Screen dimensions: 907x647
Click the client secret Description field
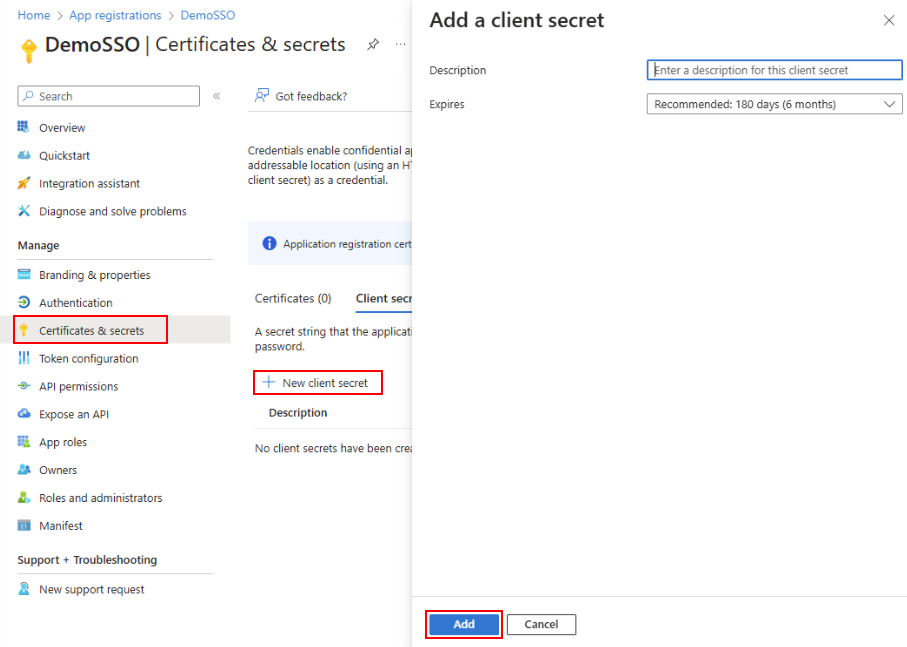coord(774,70)
